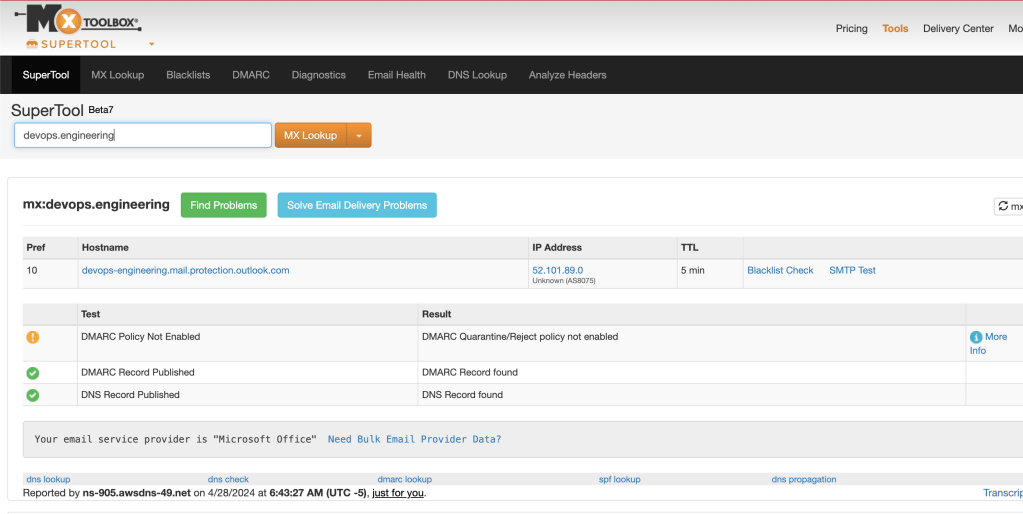This screenshot has width=1023, height=514.
Task: Click the Blacklist Check link
Action: pos(780,270)
